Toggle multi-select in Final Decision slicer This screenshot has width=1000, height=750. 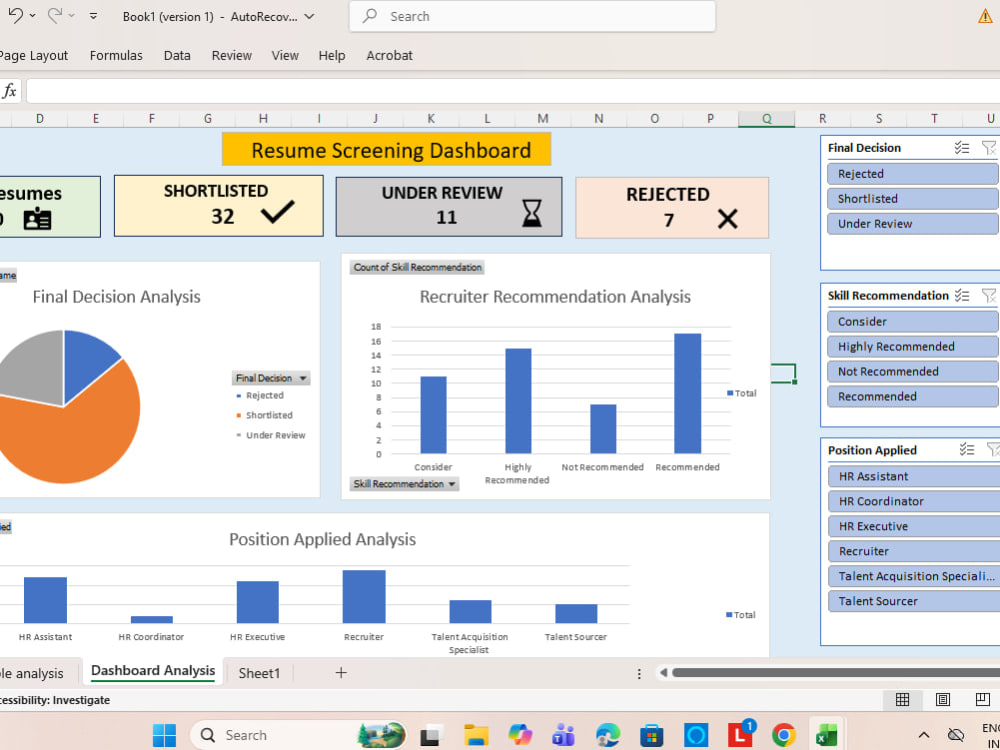pos(962,148)
